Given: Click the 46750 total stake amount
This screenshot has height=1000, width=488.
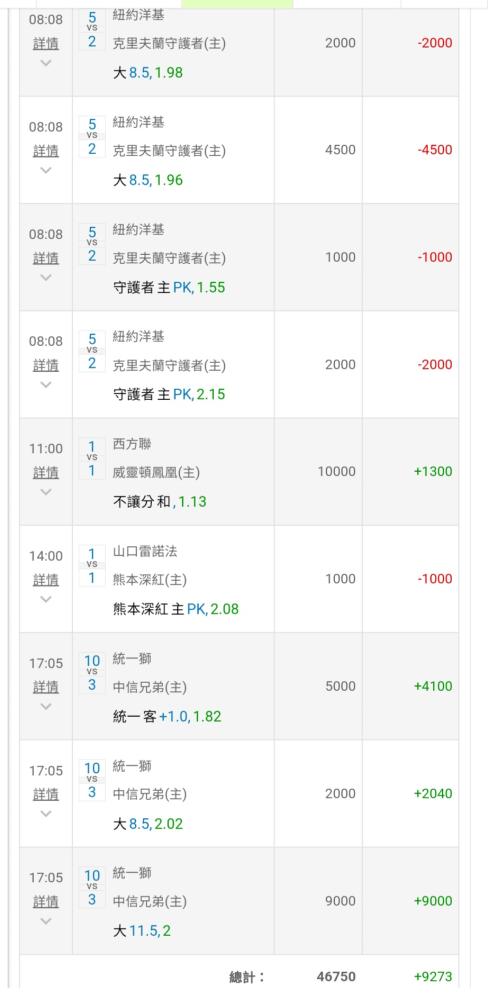Looking at the screenshot, I should [336, 976].
